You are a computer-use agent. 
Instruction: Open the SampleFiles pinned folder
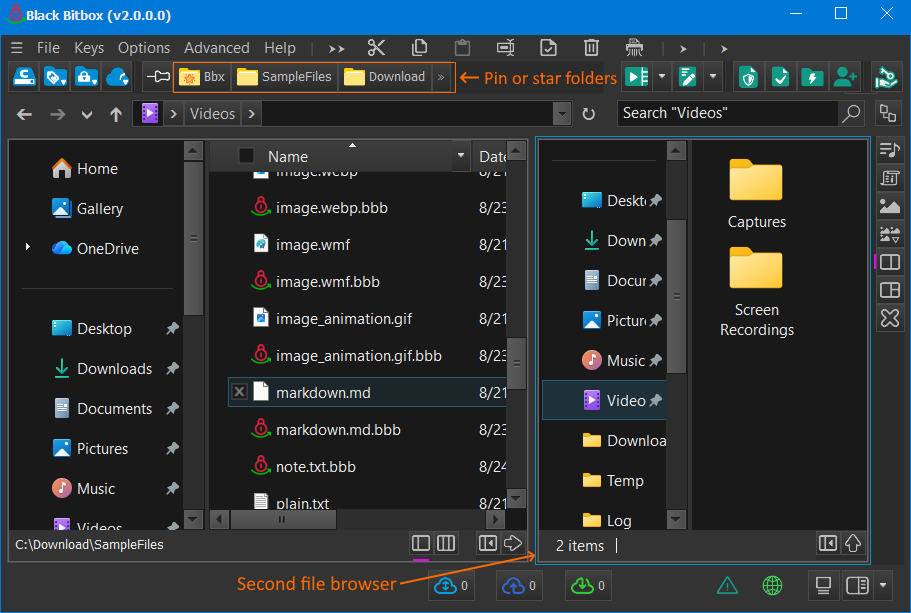(x=284, y=77)
